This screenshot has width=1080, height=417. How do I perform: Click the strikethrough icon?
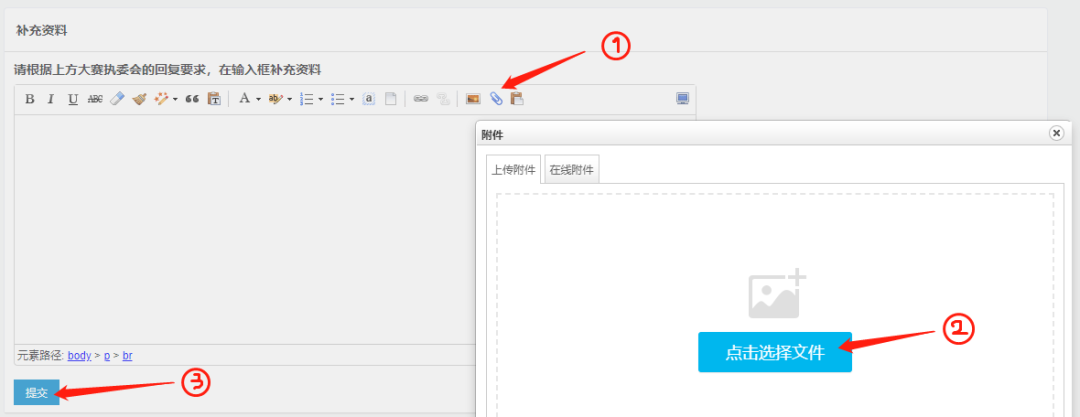pos(95,99)
